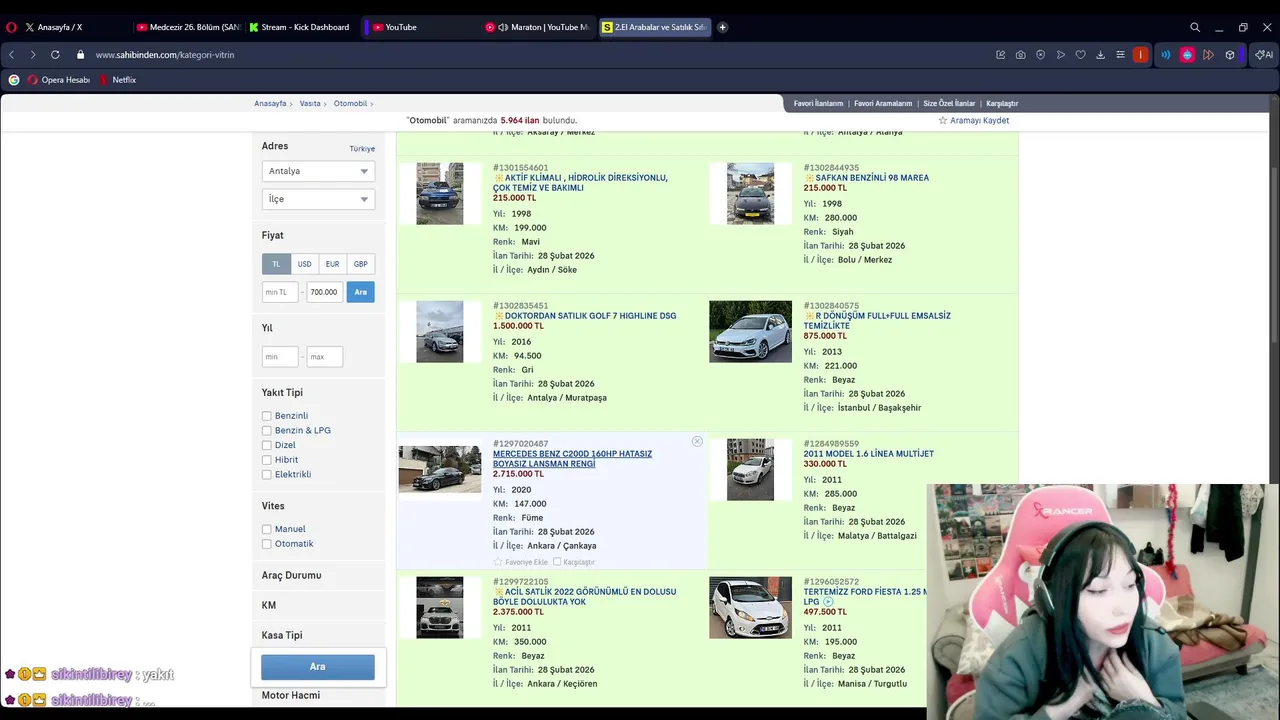Click the browser back arrow
This screenshot has width=1280, height=720.
point(11,55)
